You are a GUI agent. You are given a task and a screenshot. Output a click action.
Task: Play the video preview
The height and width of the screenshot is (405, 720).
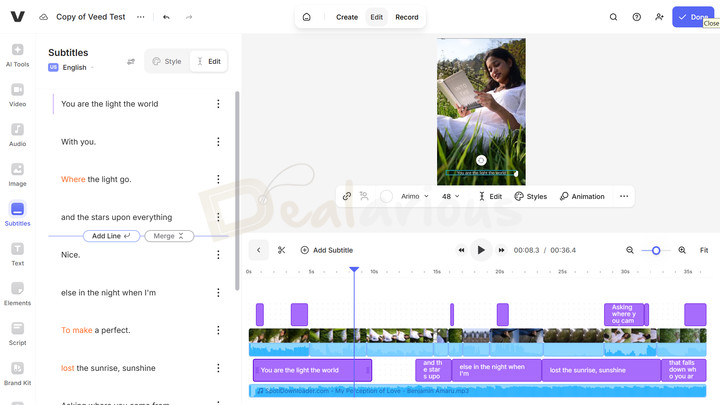[x=481, y=250]
